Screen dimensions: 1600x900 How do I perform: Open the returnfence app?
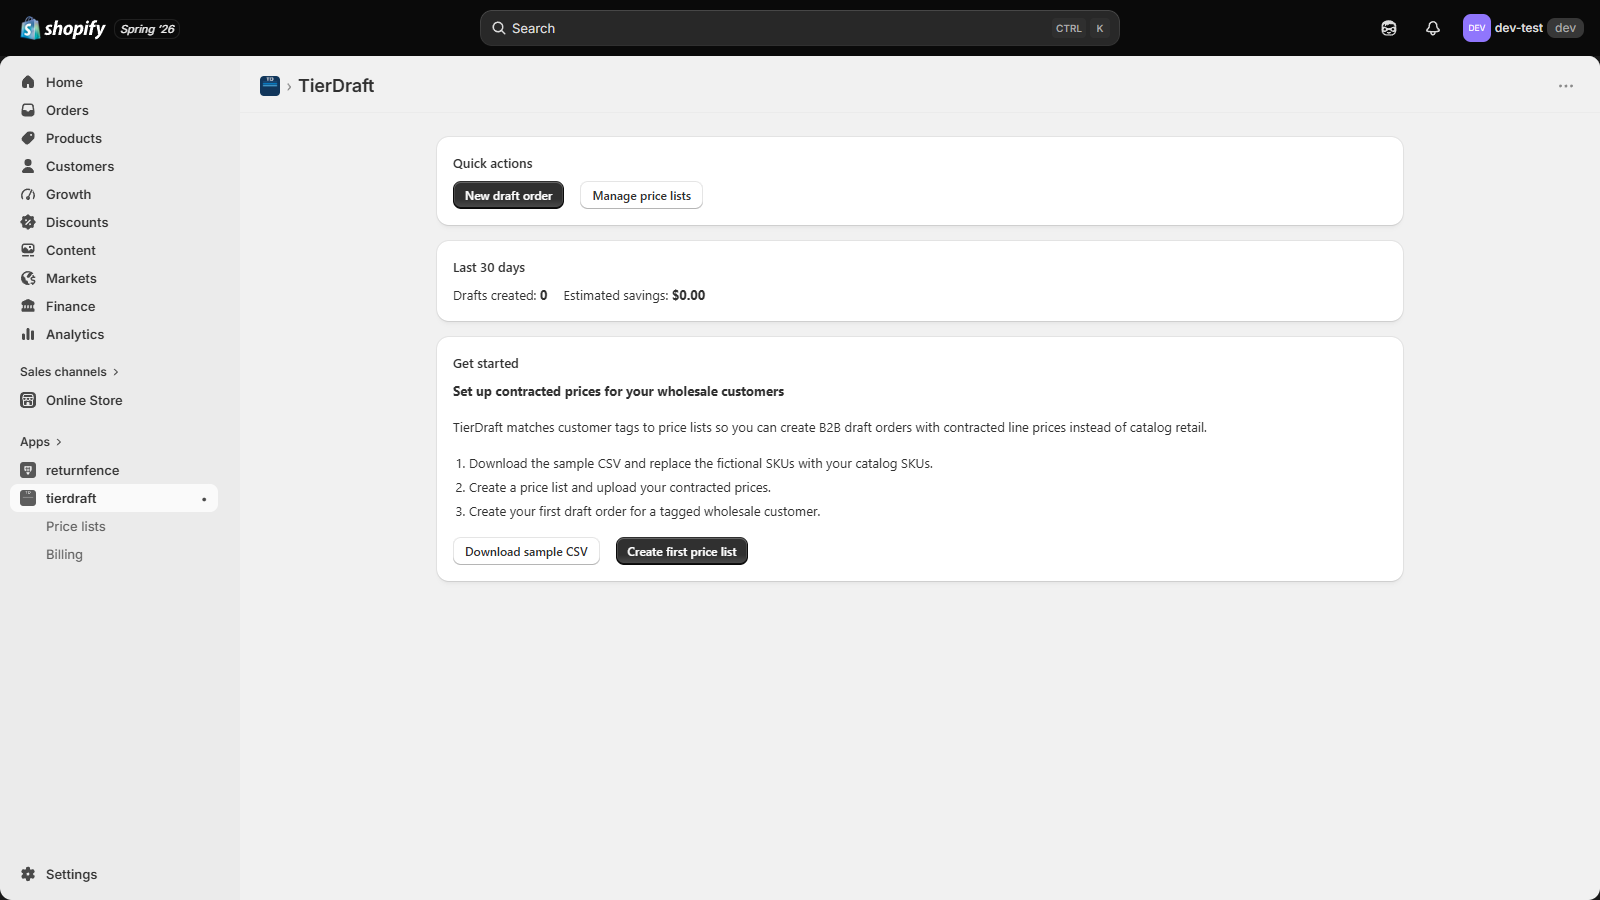pos(114,470)
